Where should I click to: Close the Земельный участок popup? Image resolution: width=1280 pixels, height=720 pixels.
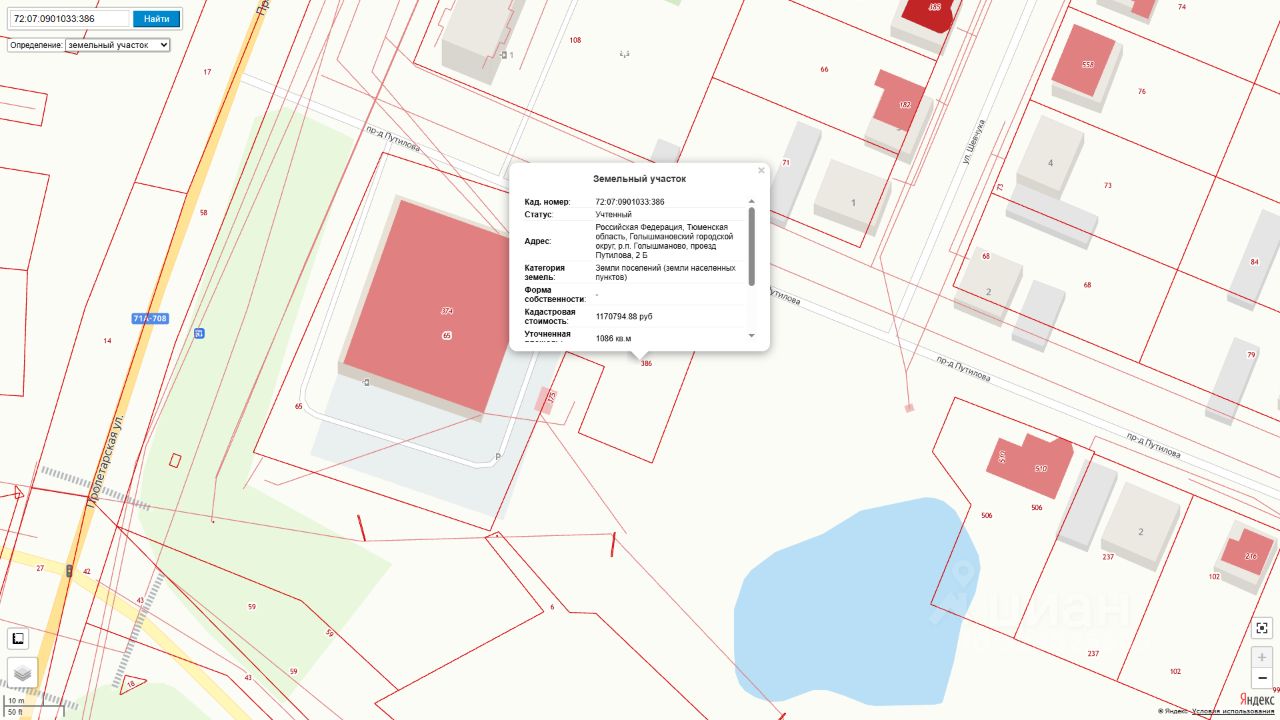pyautogui.click(x=761, y=171)
